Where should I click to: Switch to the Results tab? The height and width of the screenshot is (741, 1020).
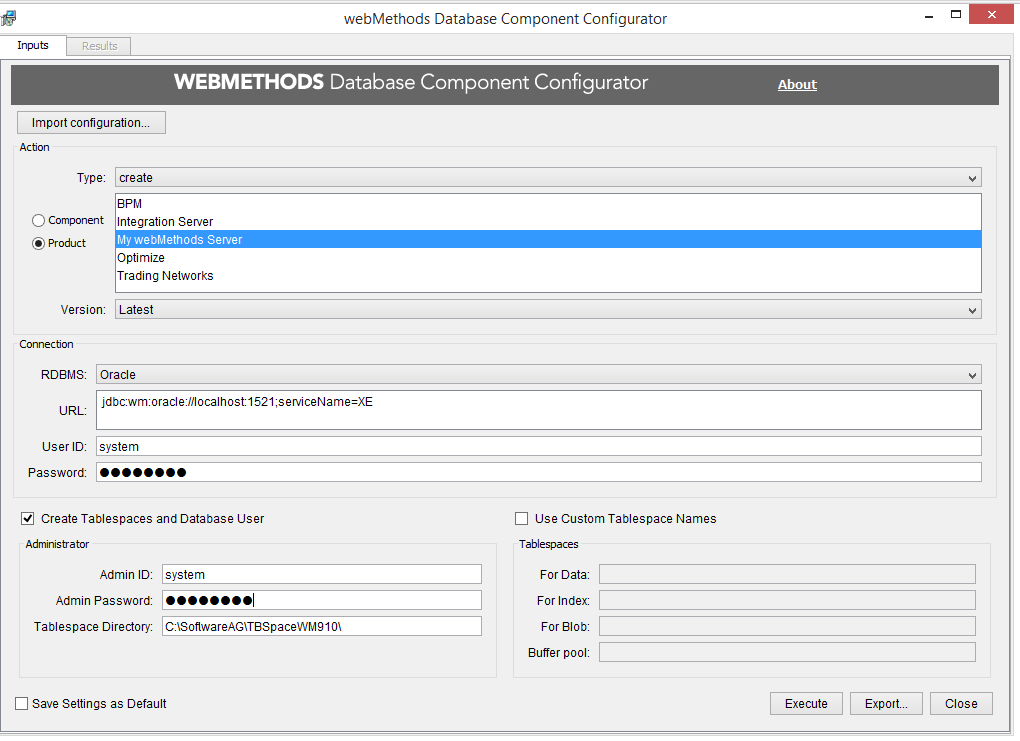click(x=99, y=46)
